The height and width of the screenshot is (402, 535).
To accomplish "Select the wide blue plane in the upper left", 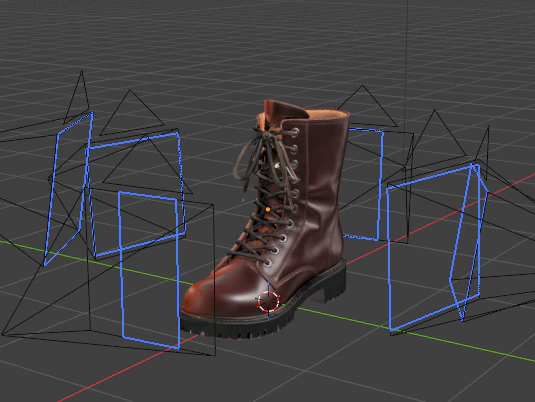I will [136, 195].
